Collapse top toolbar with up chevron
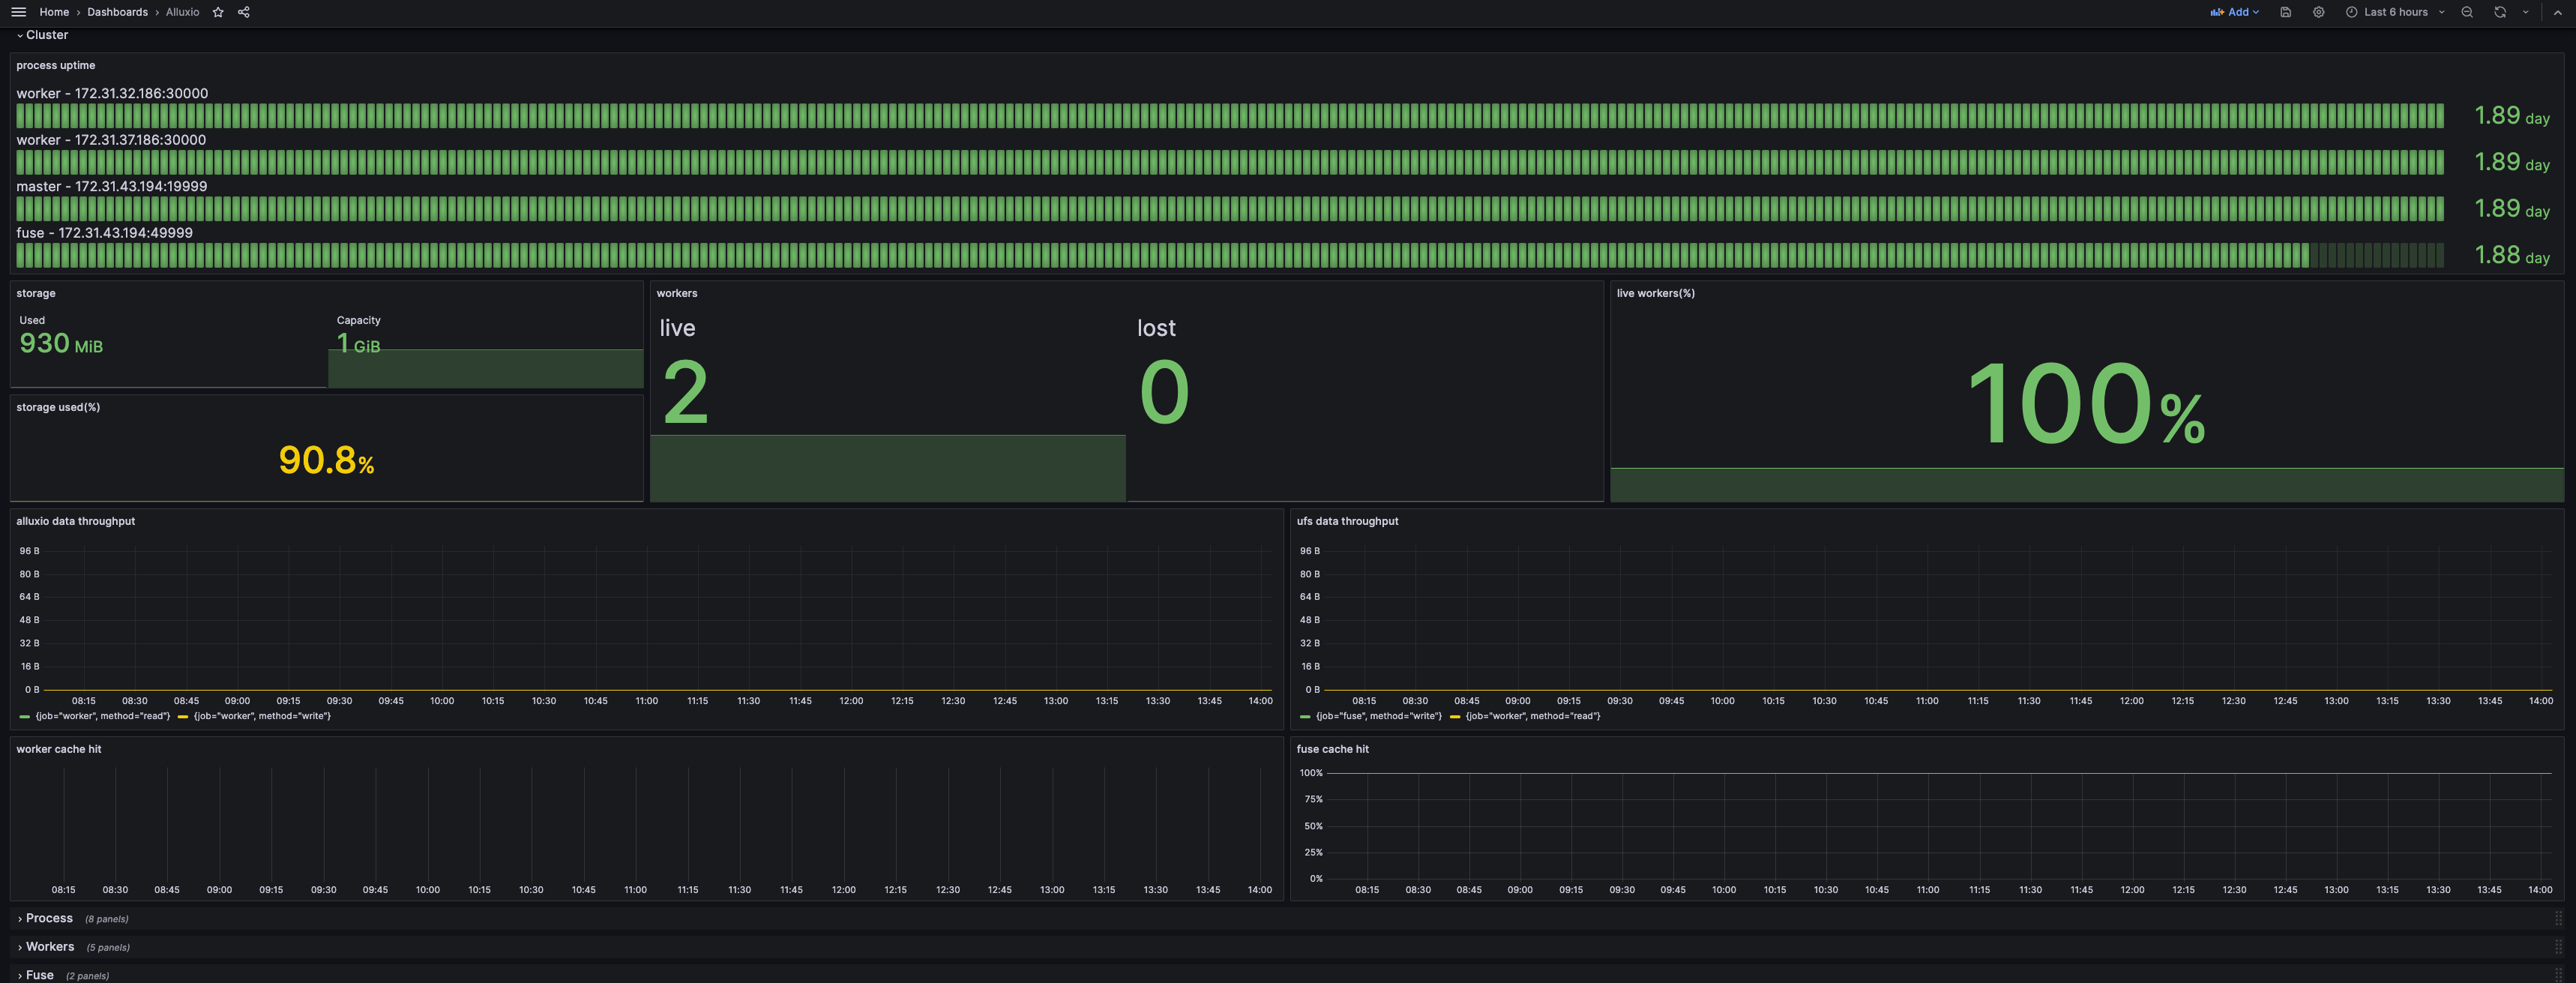The height and width of the screenshot is (983, 2576). 2558,12
